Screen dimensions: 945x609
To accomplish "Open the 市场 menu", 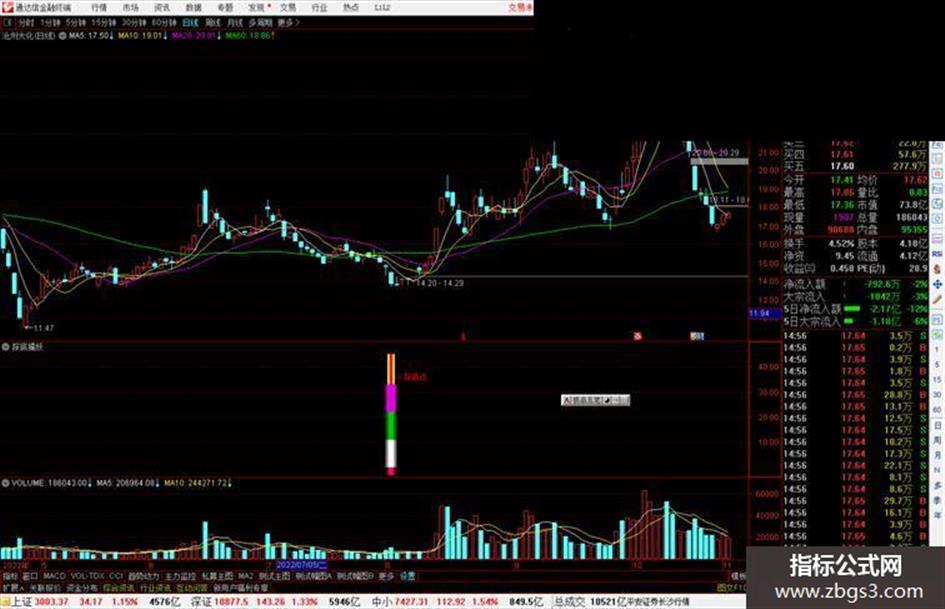I will click(130, 7).
